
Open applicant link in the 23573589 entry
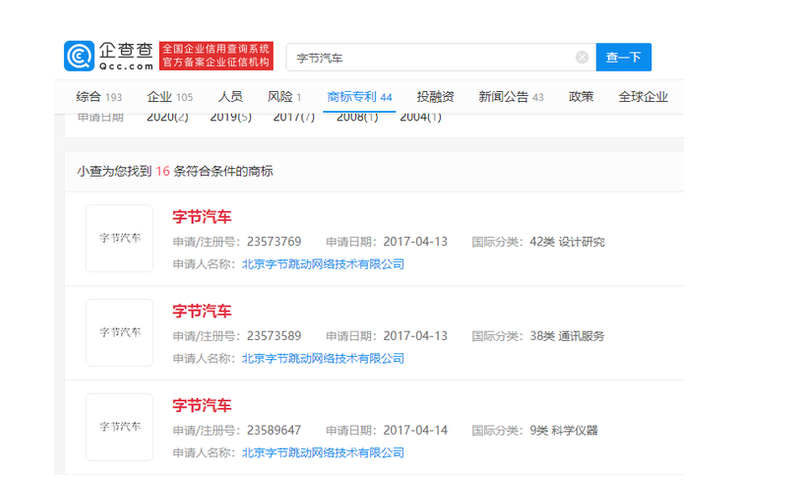coord(323,359)
